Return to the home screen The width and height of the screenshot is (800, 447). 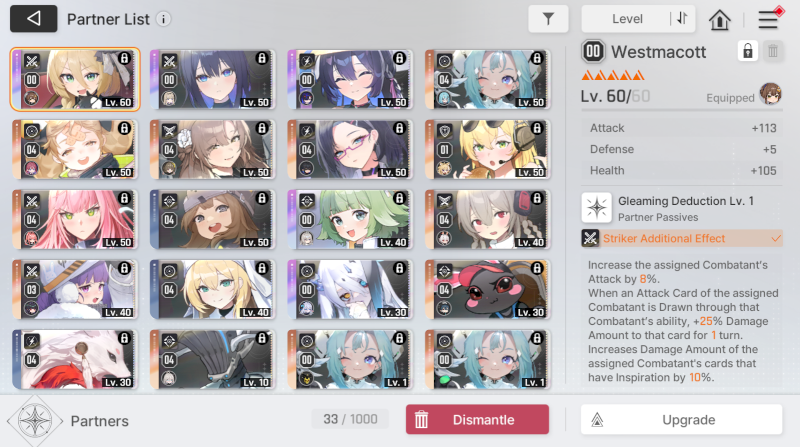coord(719,20)
